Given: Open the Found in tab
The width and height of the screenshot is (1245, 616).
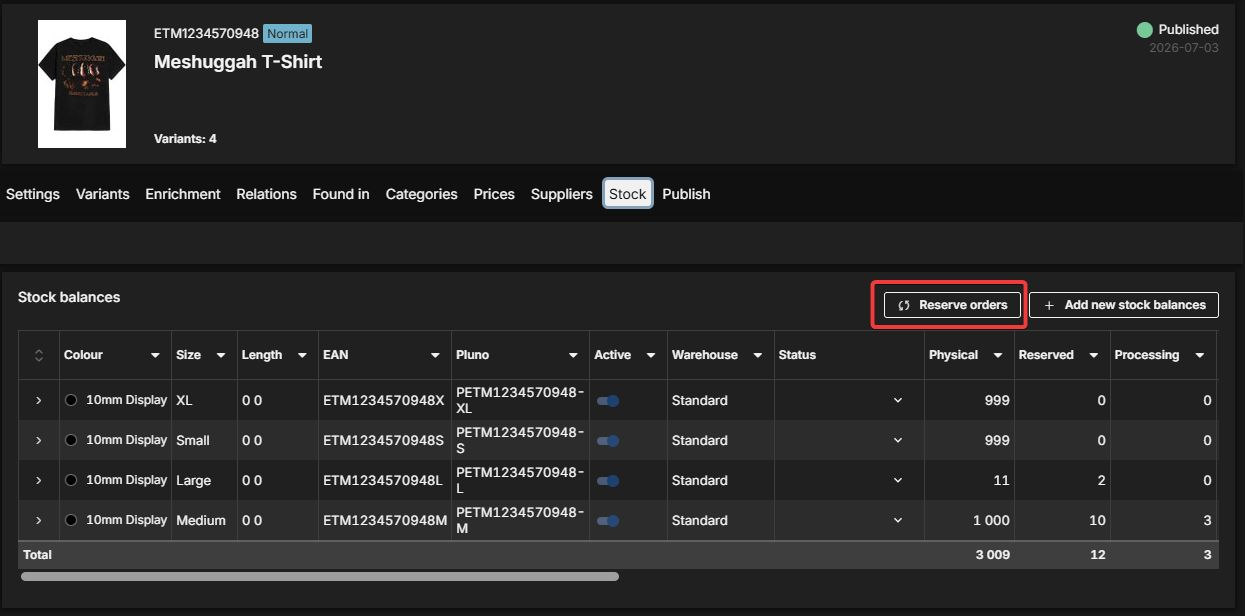Looking at the screenshot, I should [x=341, y=194].
